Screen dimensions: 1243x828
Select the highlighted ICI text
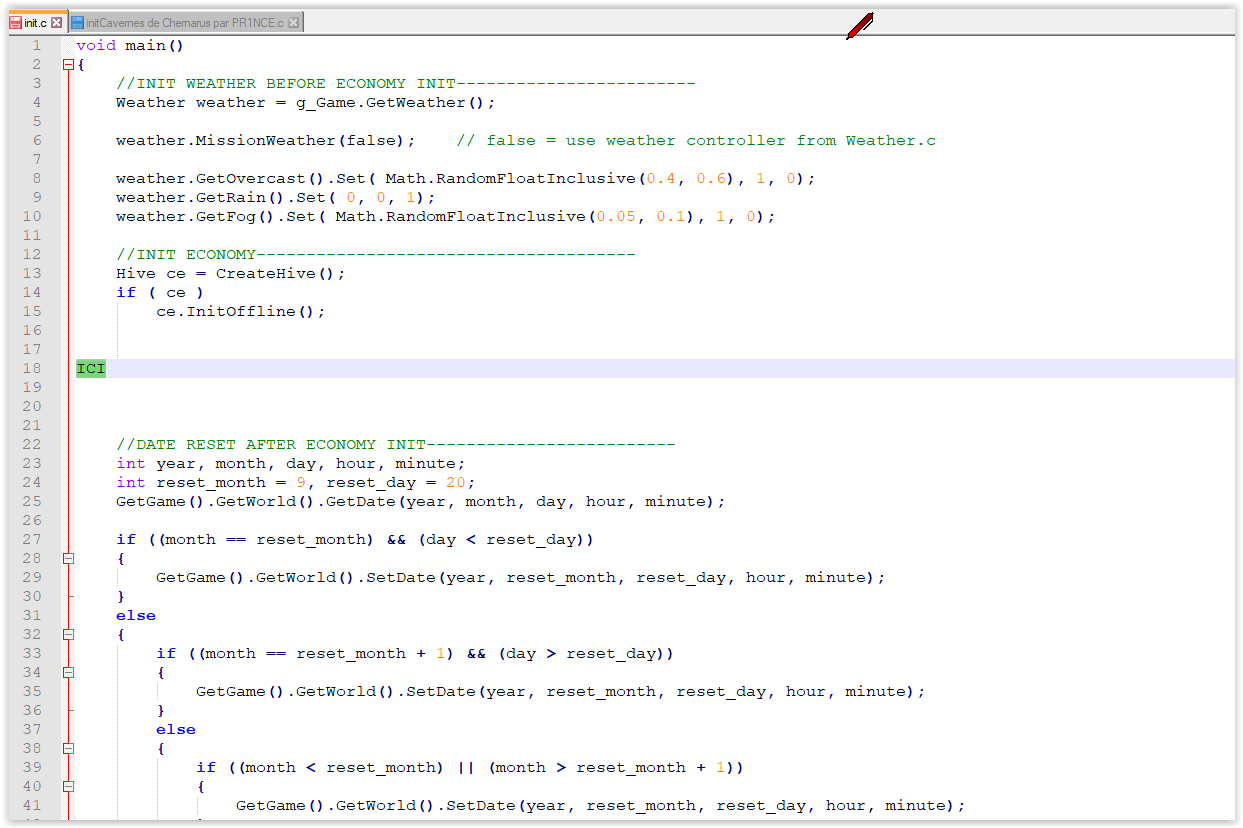pos(90,368)
